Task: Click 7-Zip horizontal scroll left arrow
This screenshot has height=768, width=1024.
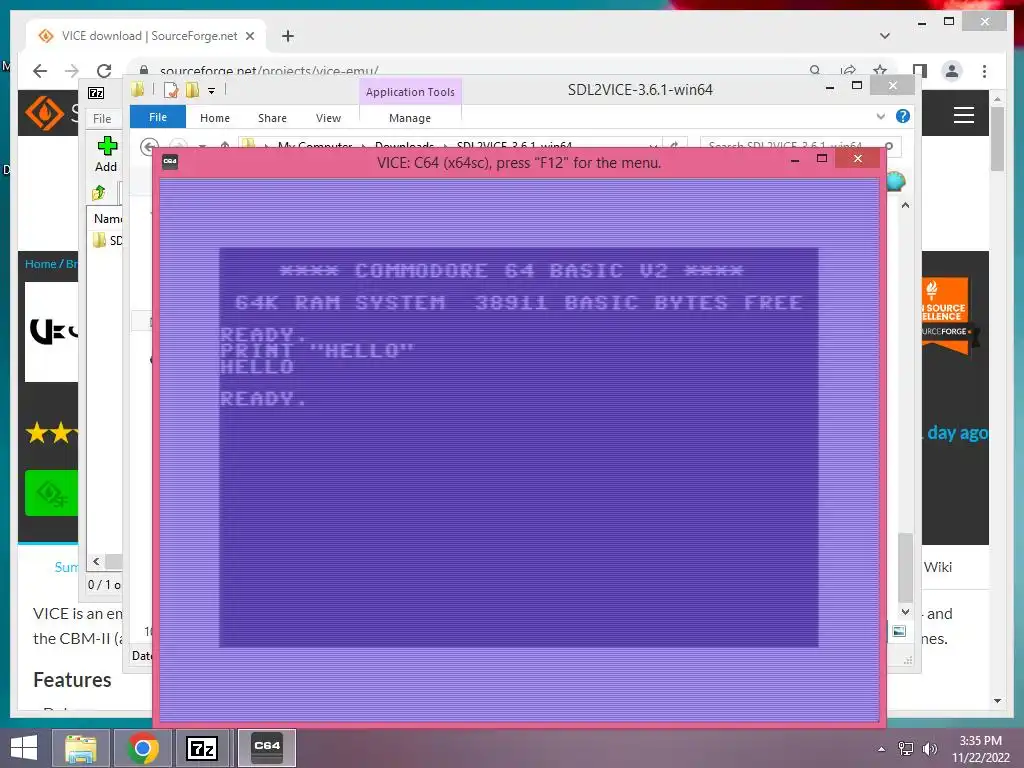Action: coord(97,561)
